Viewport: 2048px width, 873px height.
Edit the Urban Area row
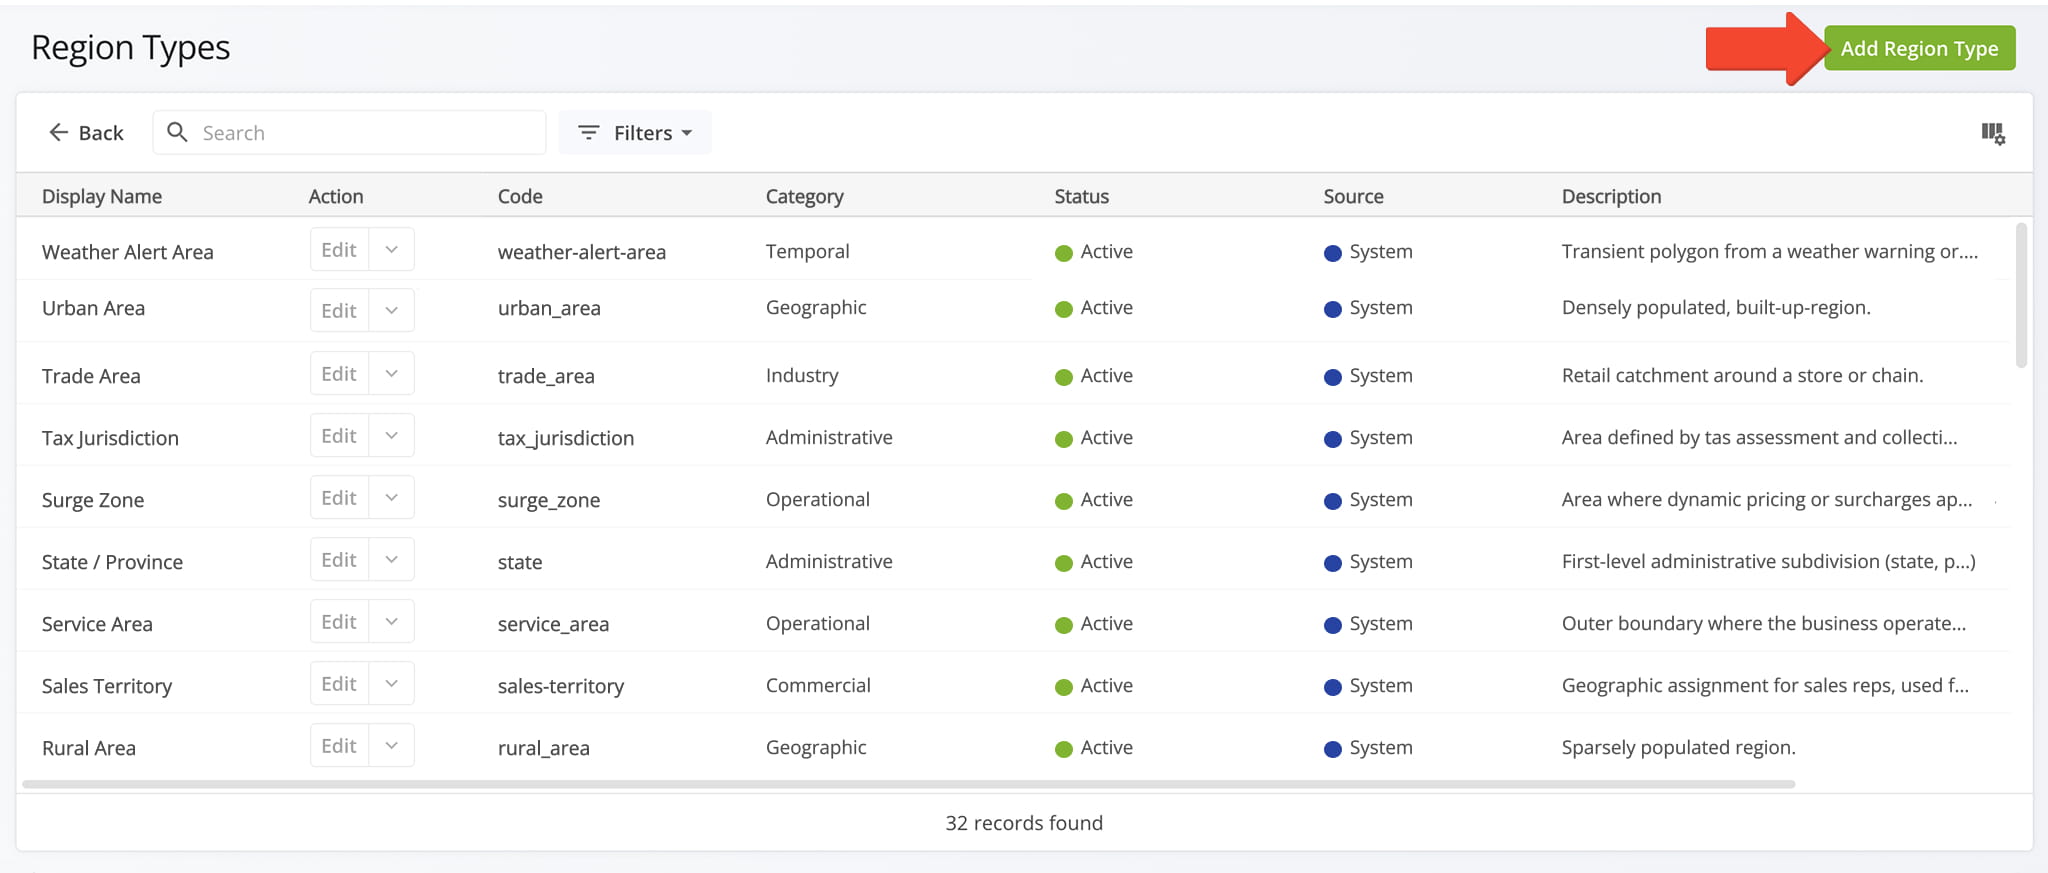tap(339, 310)
